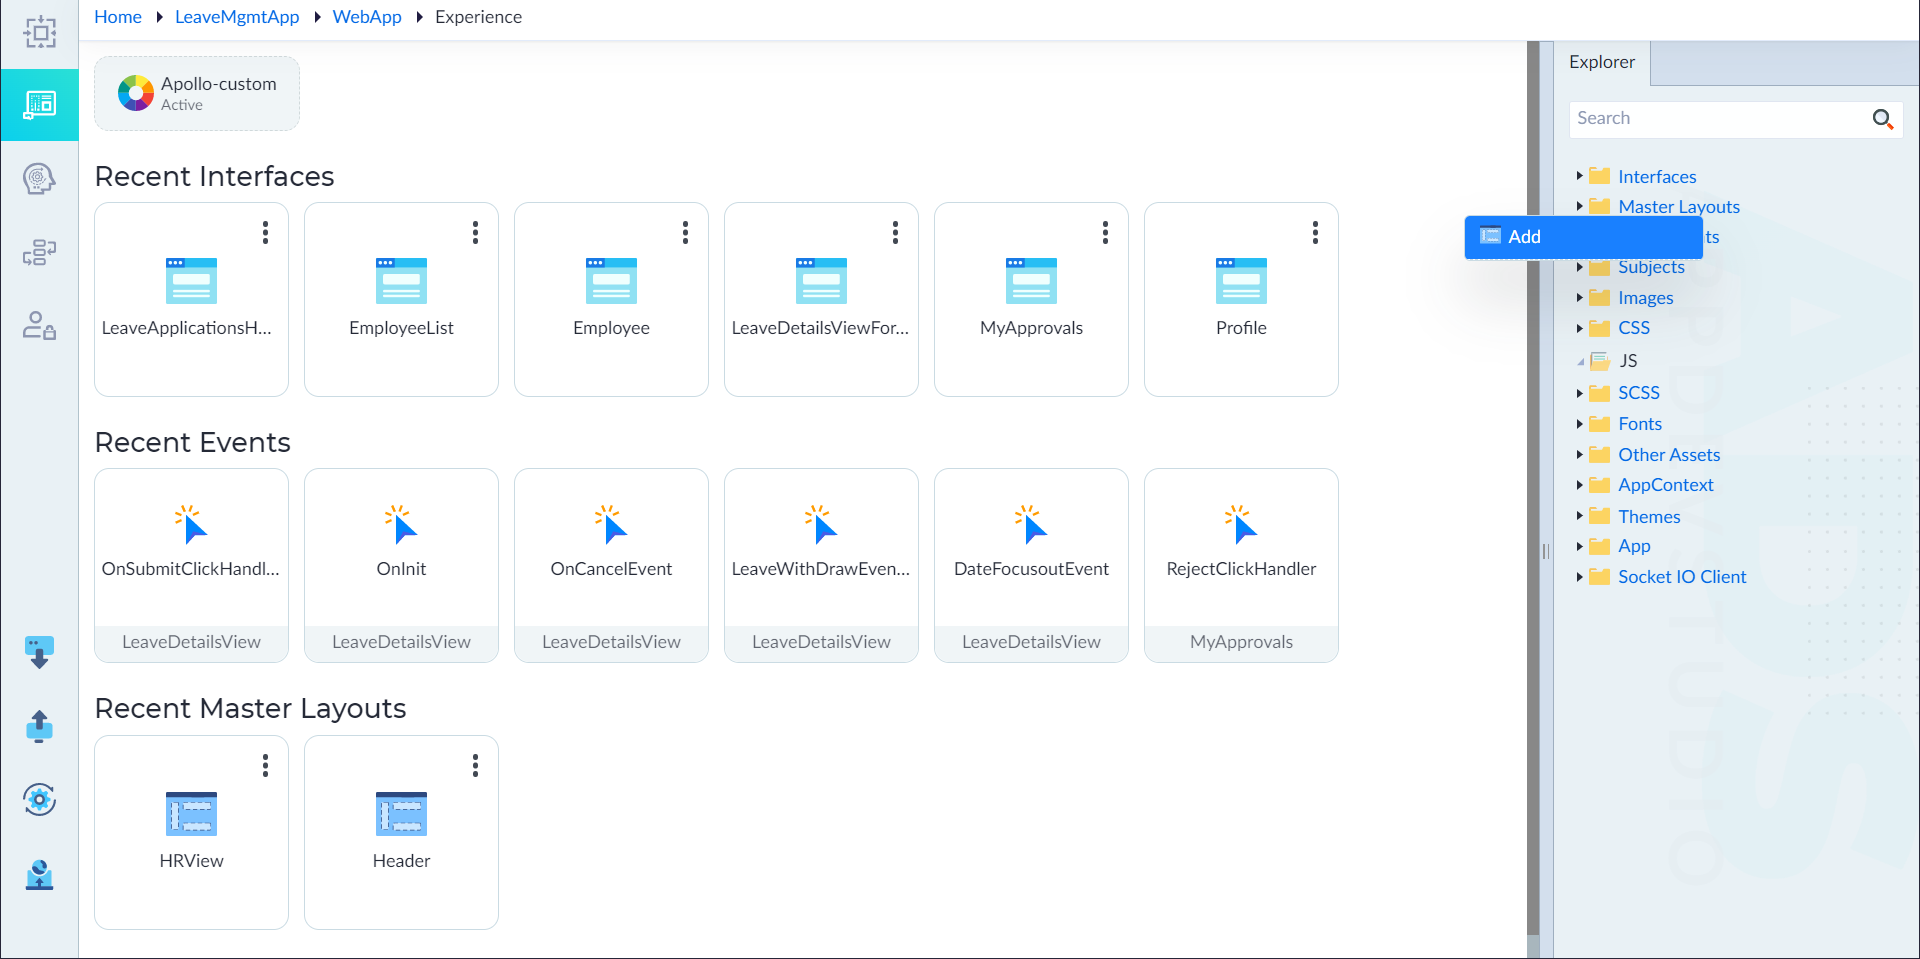The height and width of the screenshot is (959, 1920).
Task: Open the RejectClickHandler event card
Action: (1241, 565)
